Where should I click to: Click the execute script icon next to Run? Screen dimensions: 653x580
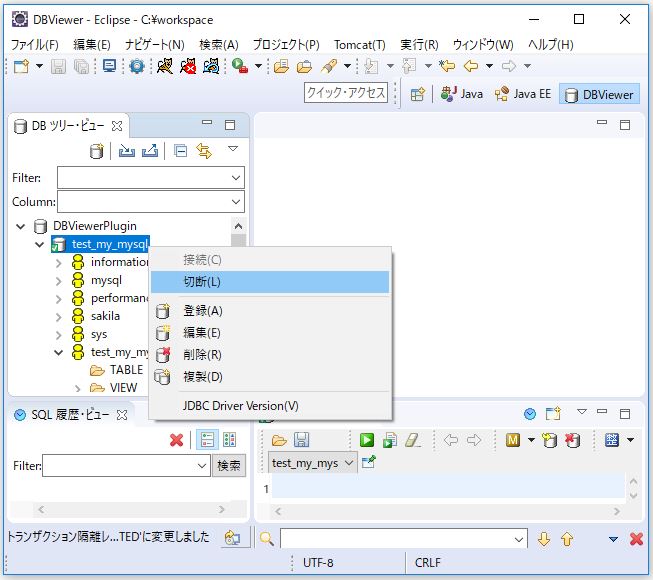click(390, 440)
